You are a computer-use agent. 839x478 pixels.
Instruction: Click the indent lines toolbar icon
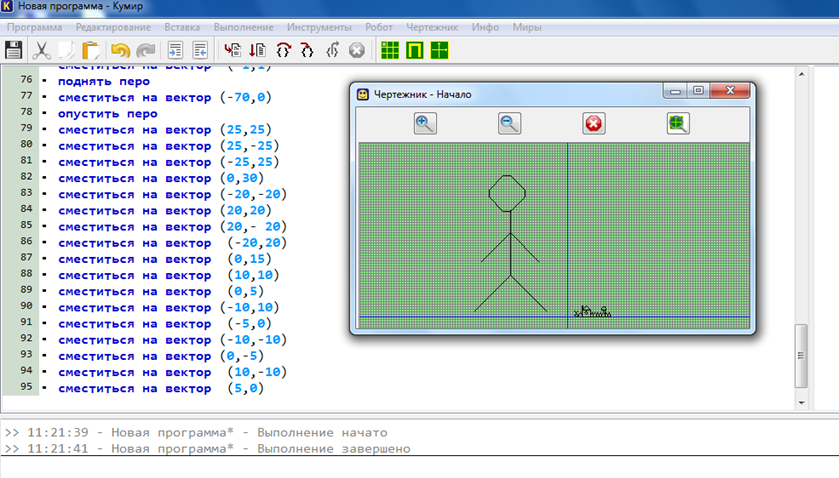(x=175, y=50)
